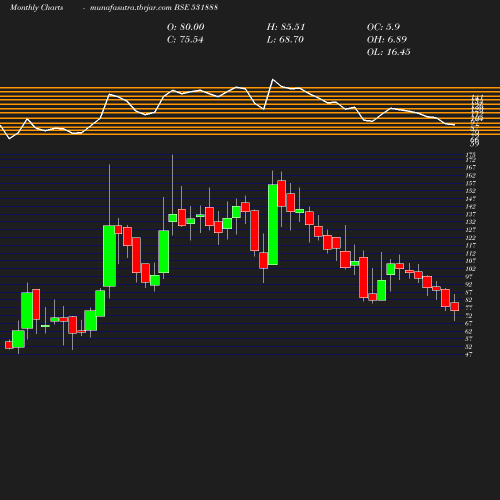Click the first small red candlestick of the chart

[9, 345]
